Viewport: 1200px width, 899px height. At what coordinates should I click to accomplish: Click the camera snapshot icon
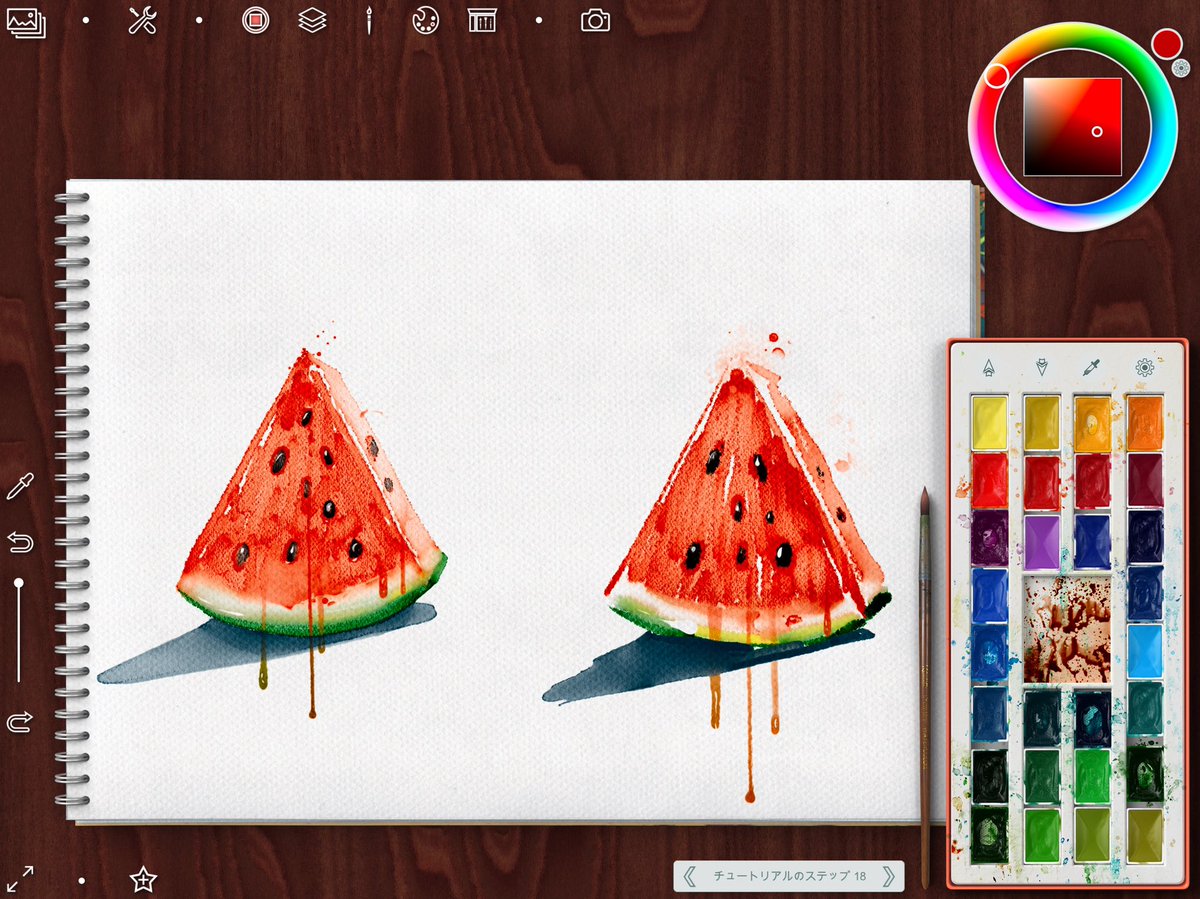tap(596, 20)
